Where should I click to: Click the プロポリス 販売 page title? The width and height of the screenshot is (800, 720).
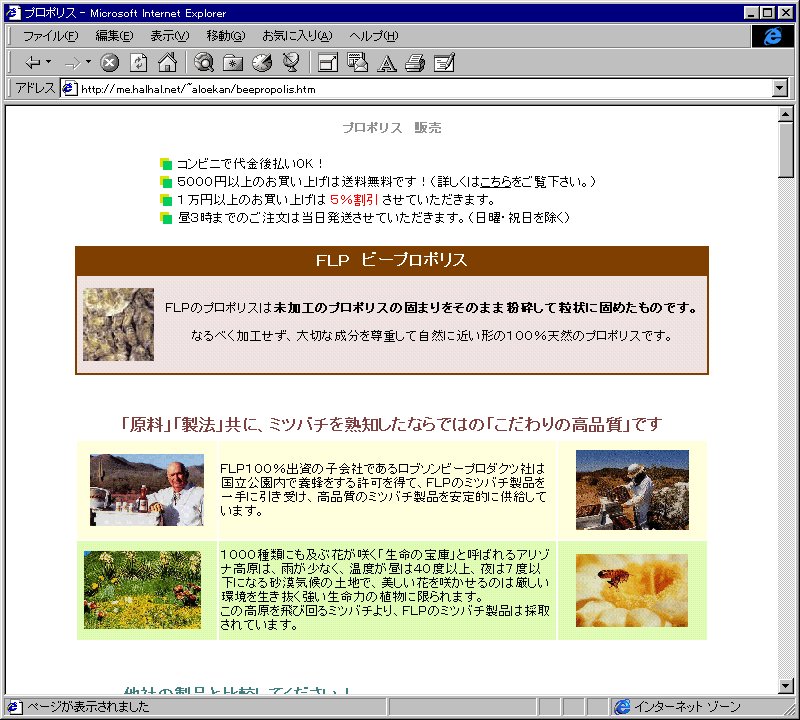click(392, 128)
